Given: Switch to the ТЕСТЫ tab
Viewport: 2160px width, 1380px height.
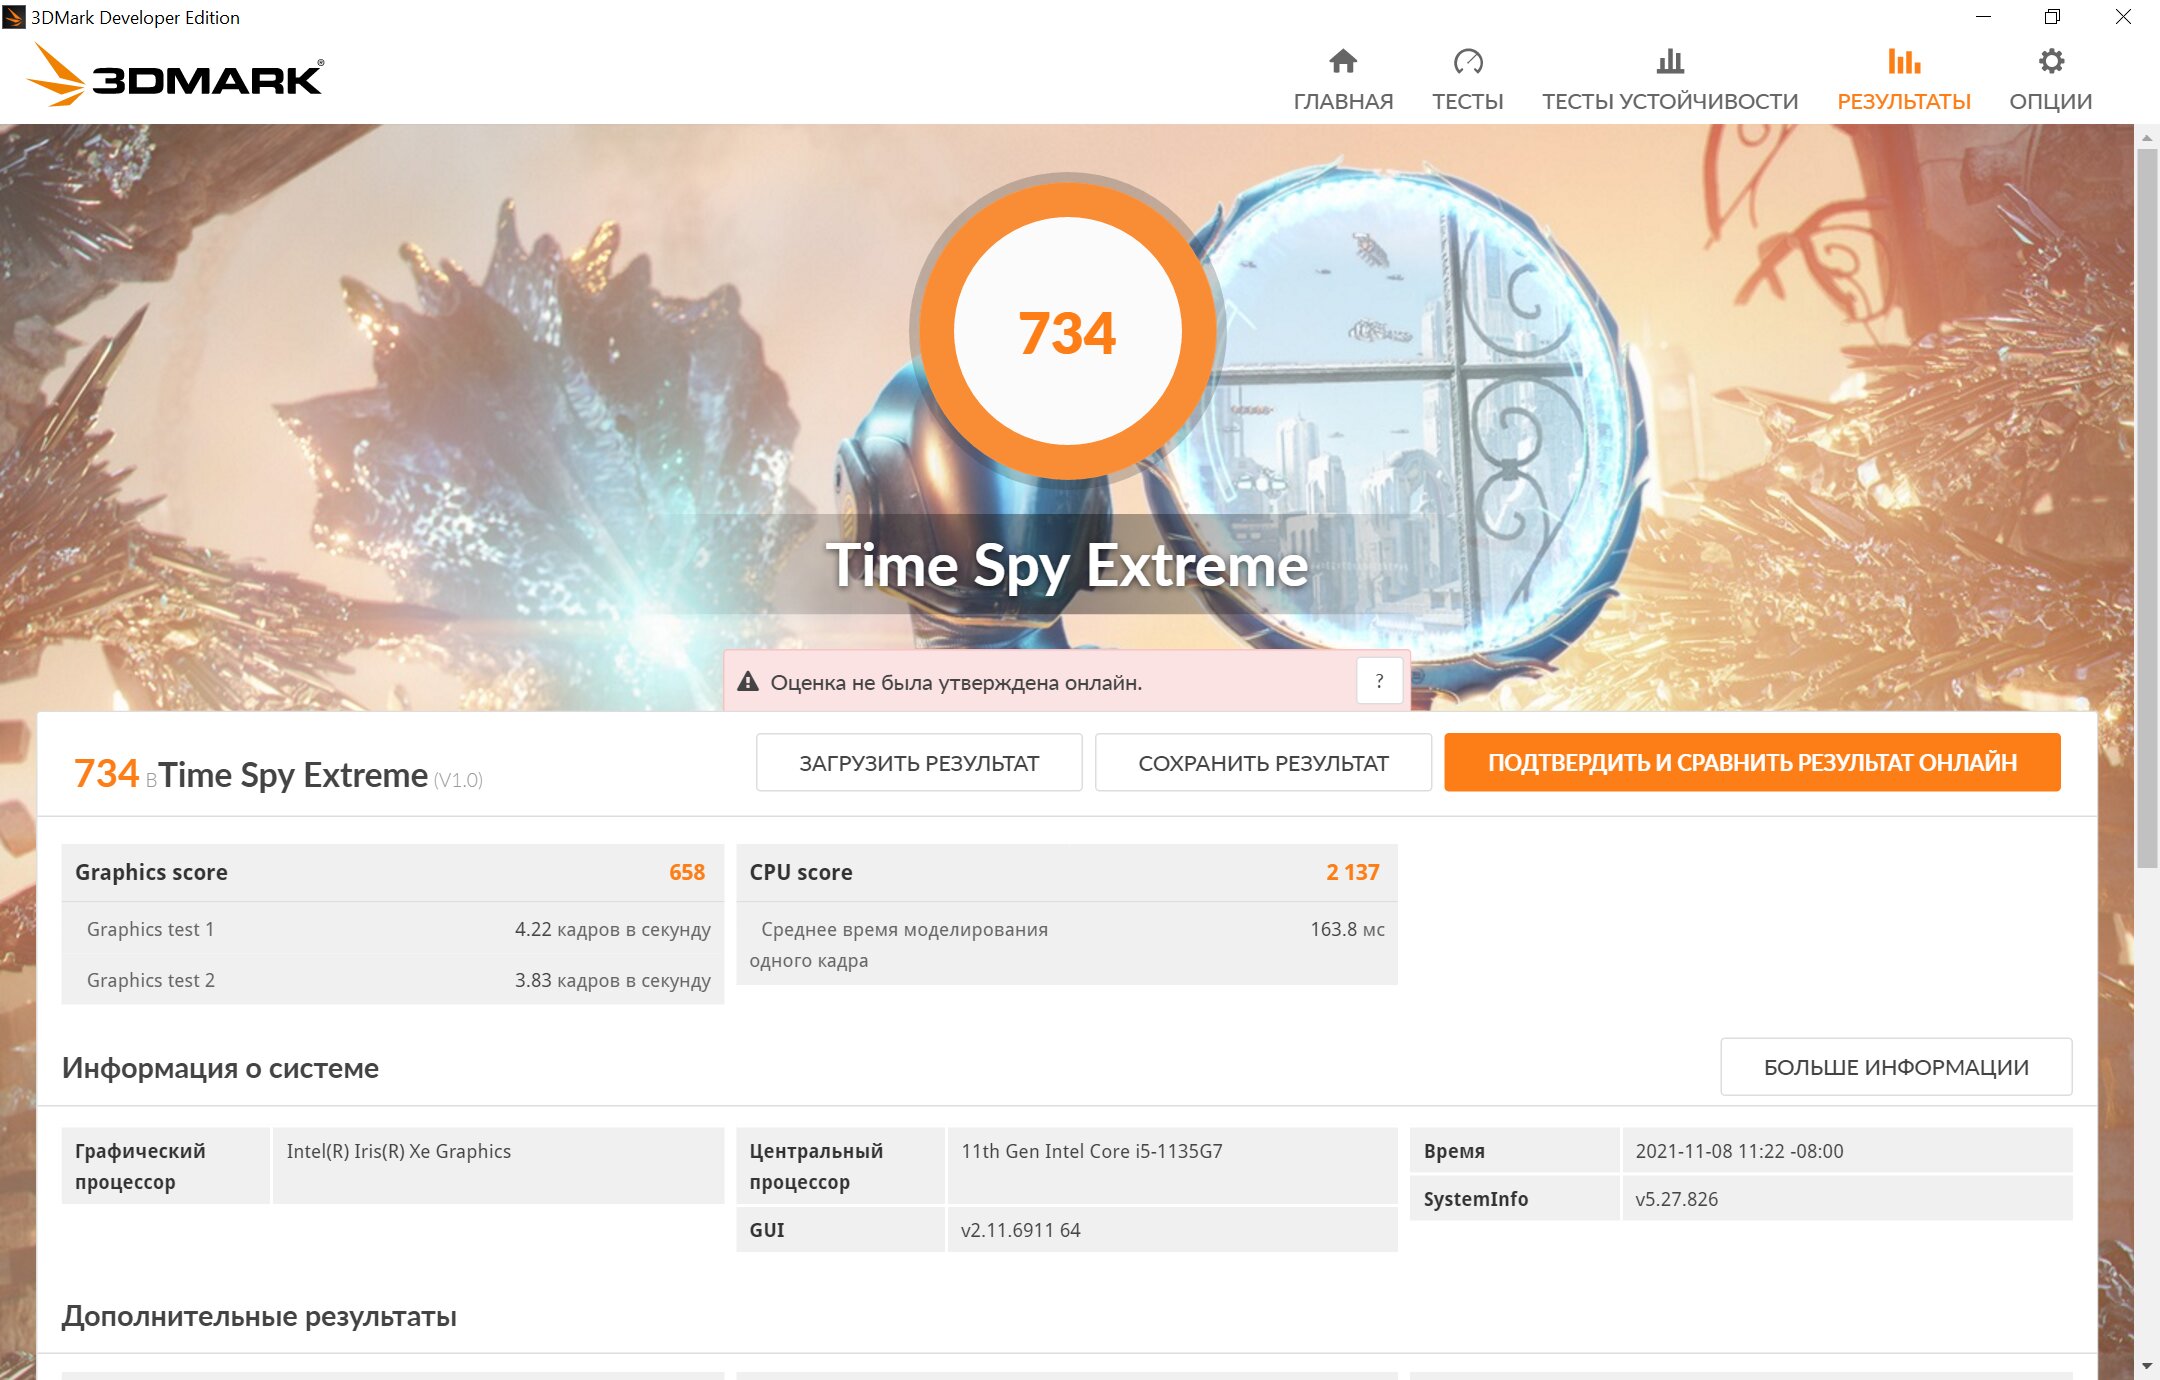Looking at the screenshot, I should 1467,101.
